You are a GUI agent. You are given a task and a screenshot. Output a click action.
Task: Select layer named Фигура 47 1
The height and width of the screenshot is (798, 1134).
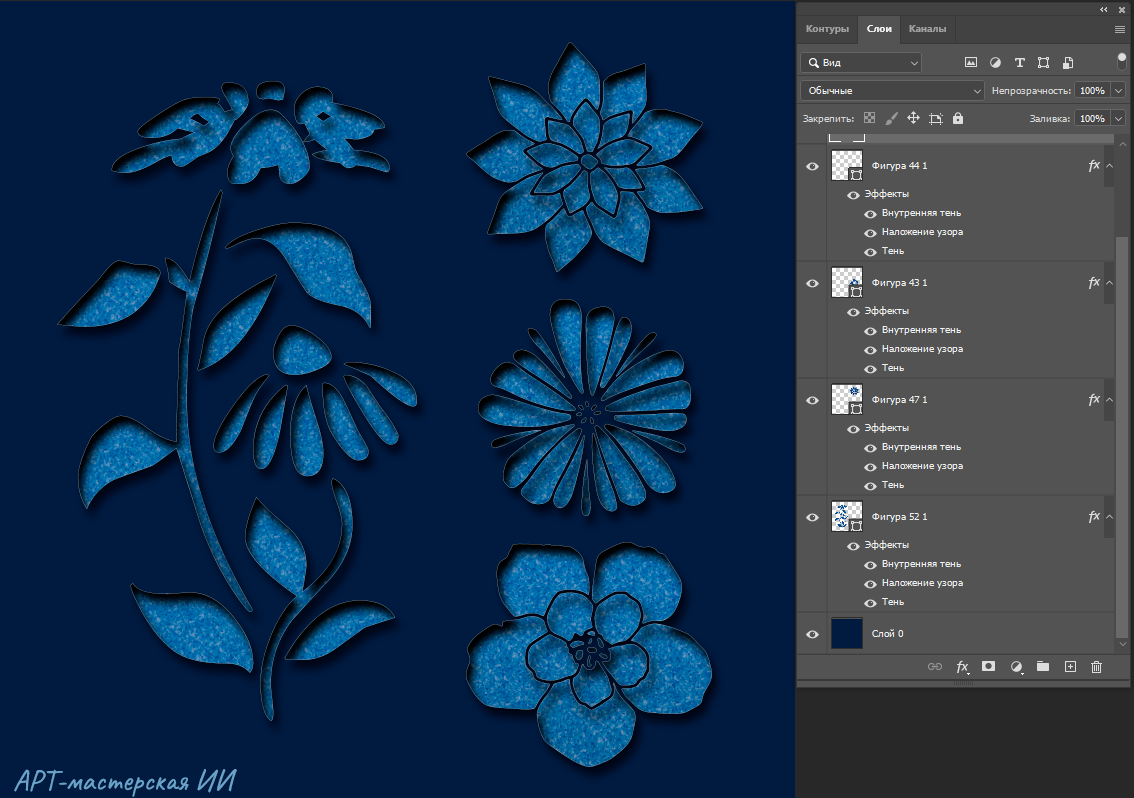[899, 400]
